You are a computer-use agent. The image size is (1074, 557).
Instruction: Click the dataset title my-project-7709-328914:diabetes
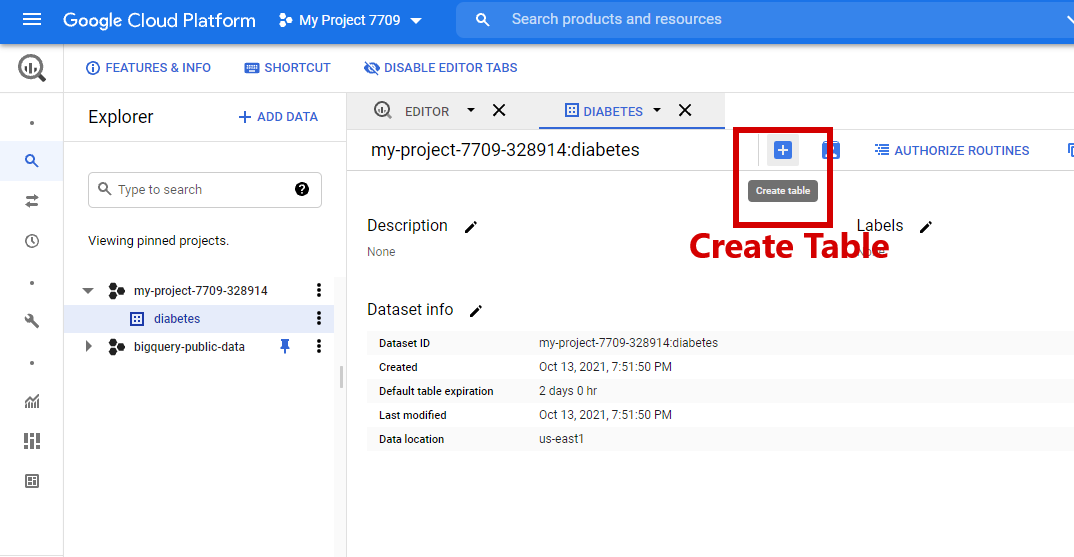click(x=505, y=150)
